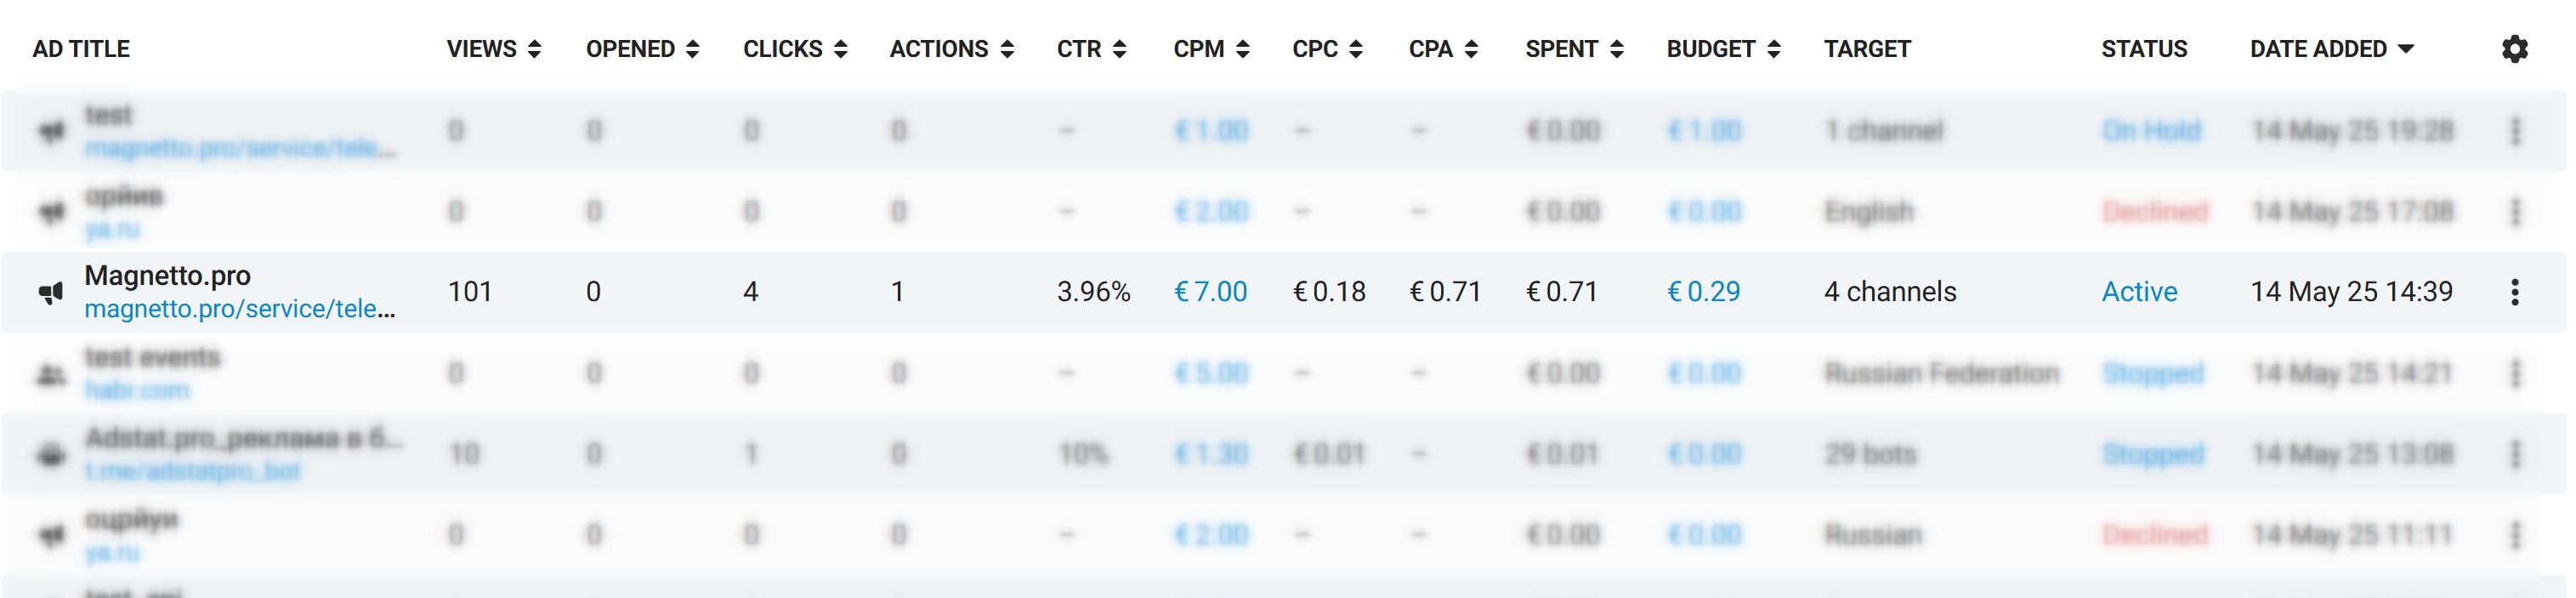Edit the €7.00 CPM value
The image size is (2576, 598).
(x=1210, y=292)
